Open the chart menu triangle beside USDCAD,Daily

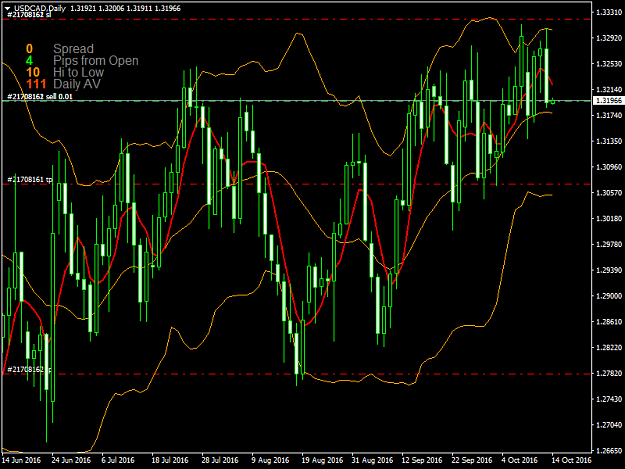tap(7, 8)
